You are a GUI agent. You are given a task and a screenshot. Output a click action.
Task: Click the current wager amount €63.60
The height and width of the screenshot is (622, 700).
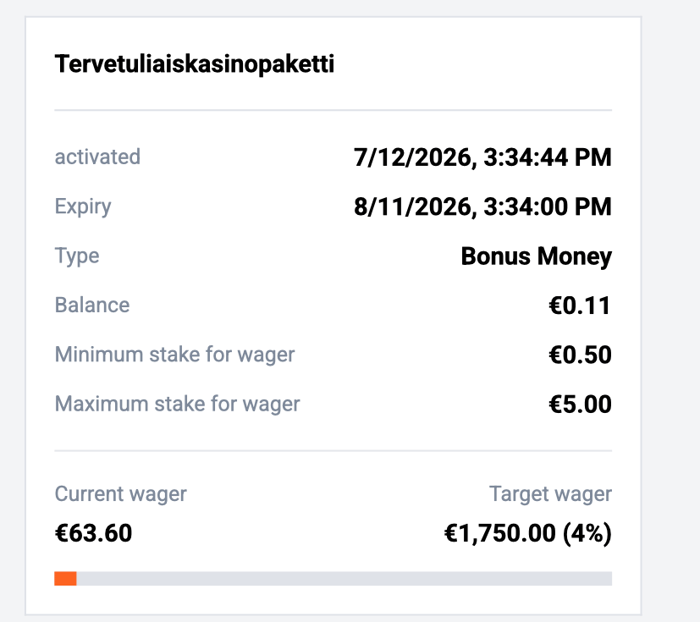[x=93, y=533]
